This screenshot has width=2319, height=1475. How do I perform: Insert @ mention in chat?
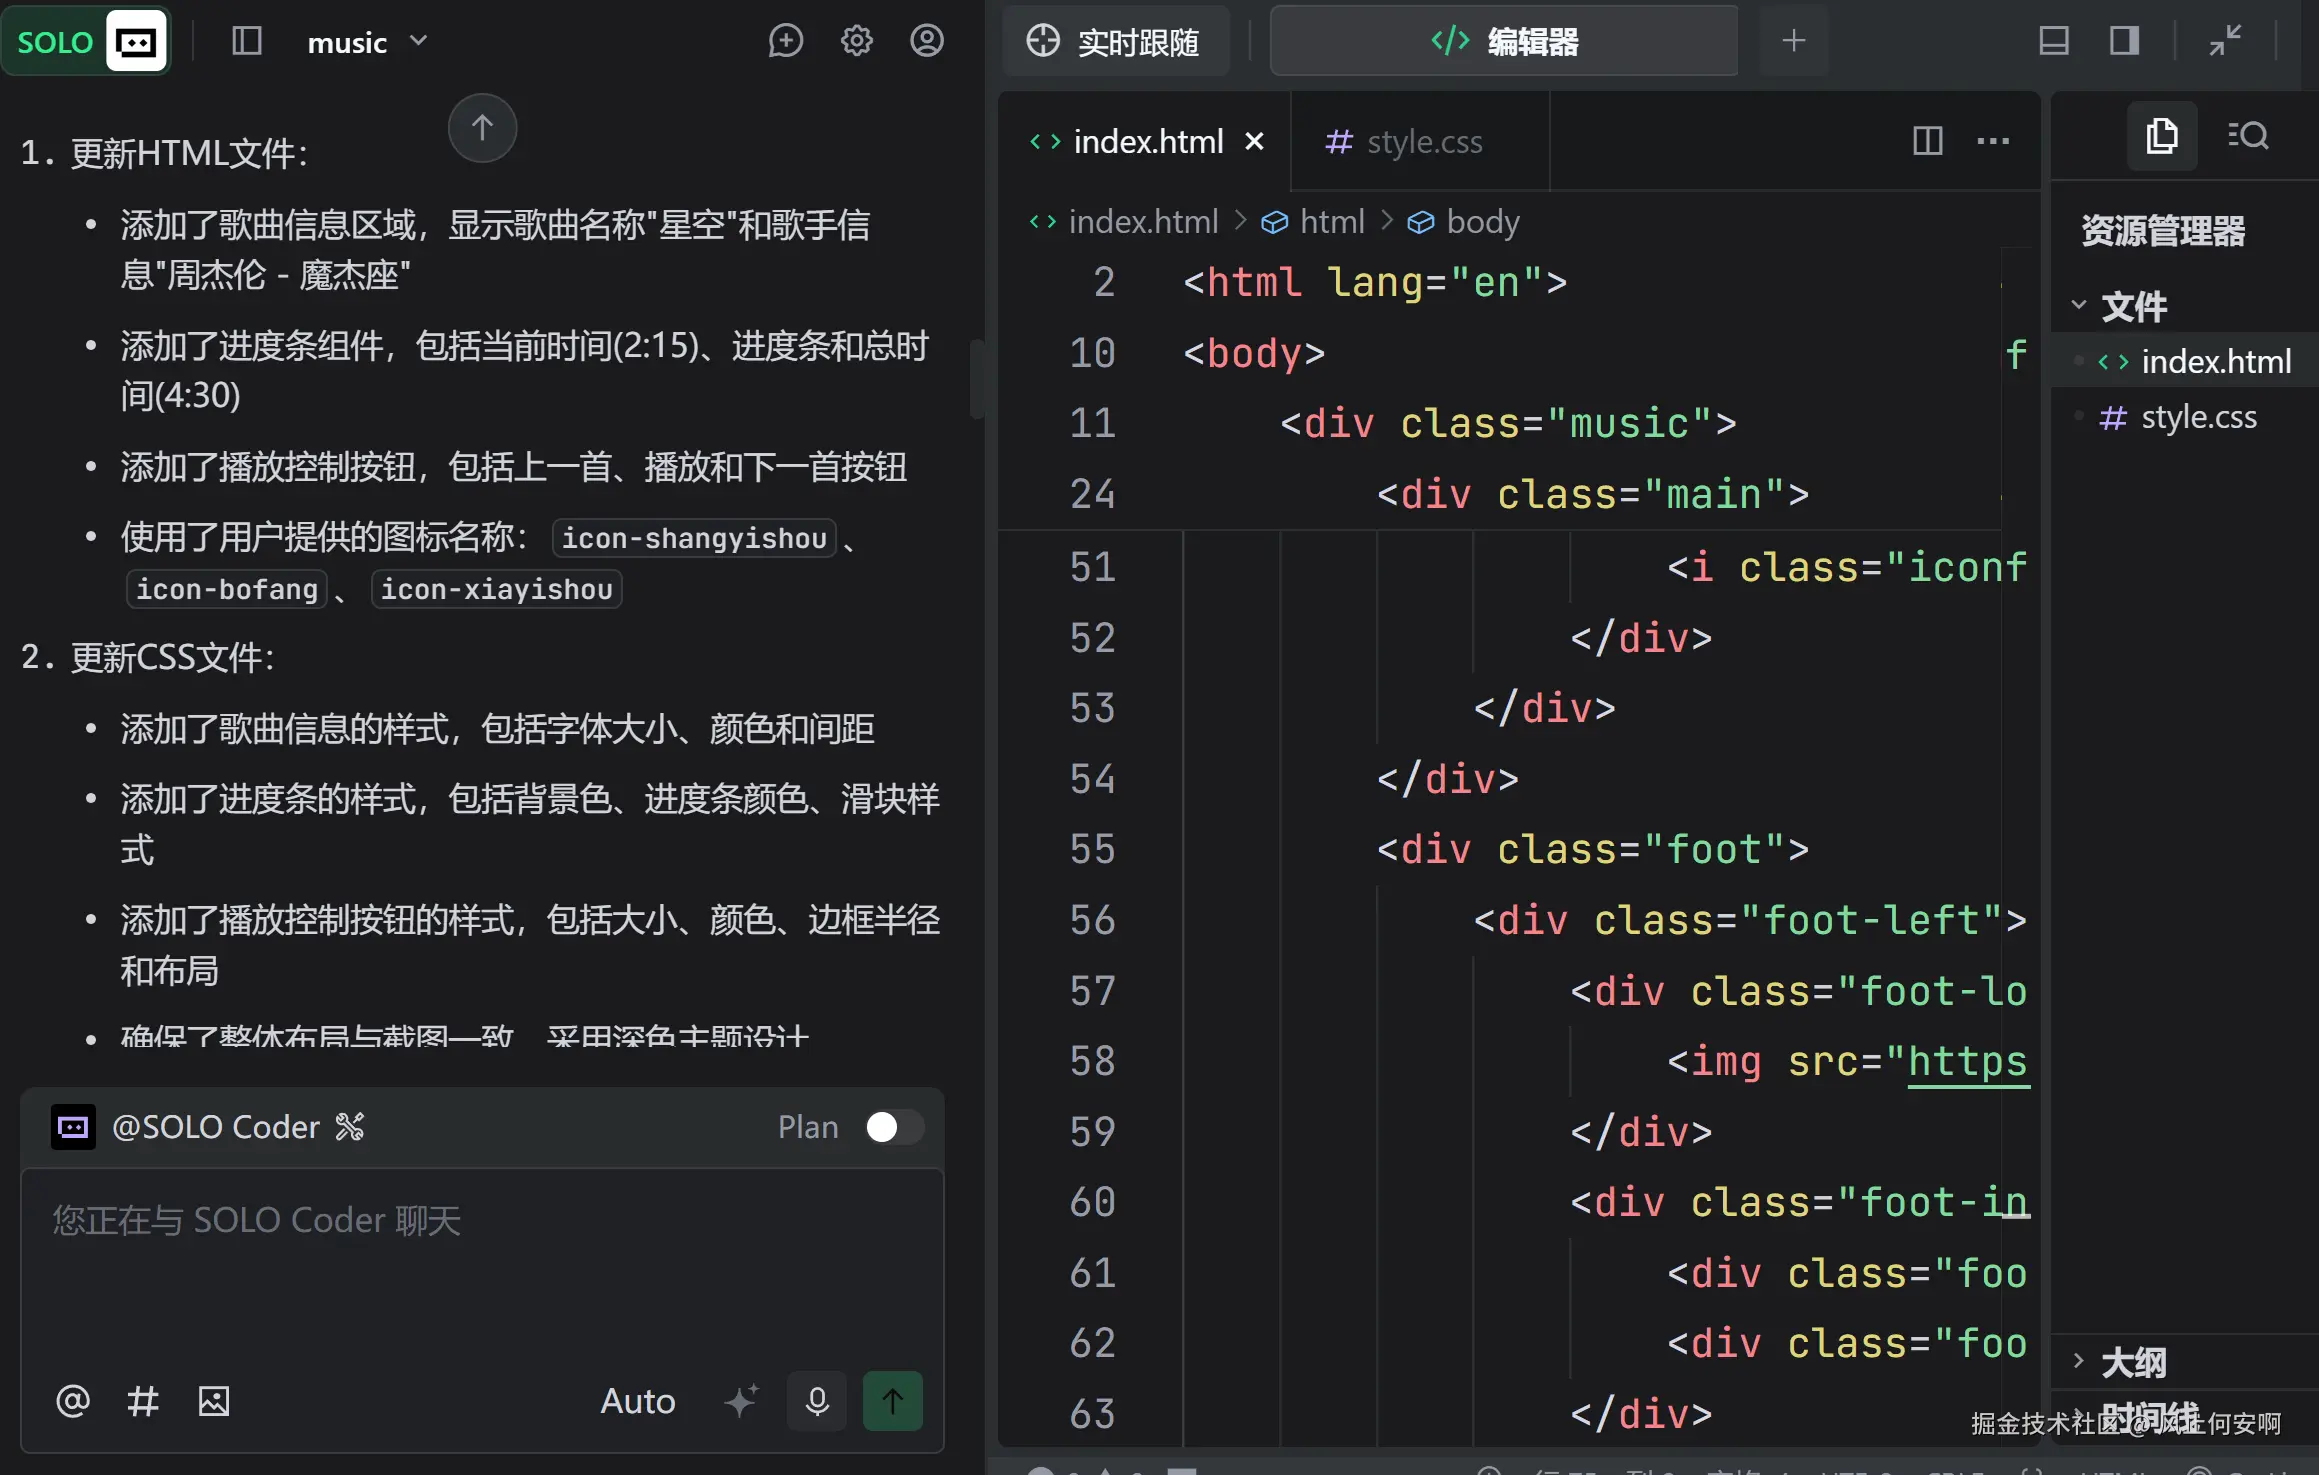(x=73, y=1401)
